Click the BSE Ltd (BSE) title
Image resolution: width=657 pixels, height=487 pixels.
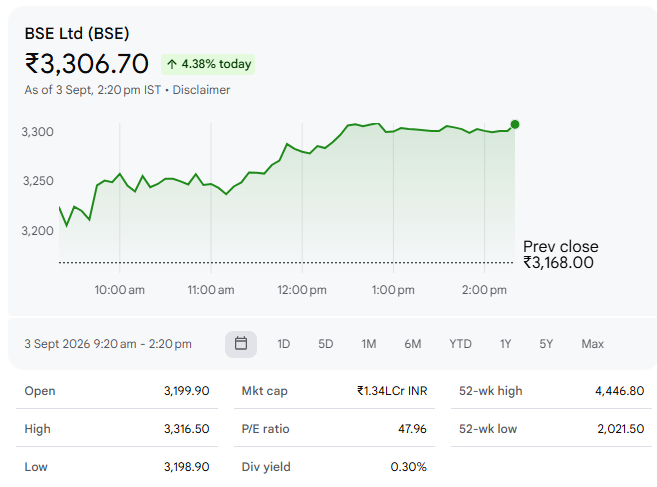pyautogui.click(x=77, y=34)
